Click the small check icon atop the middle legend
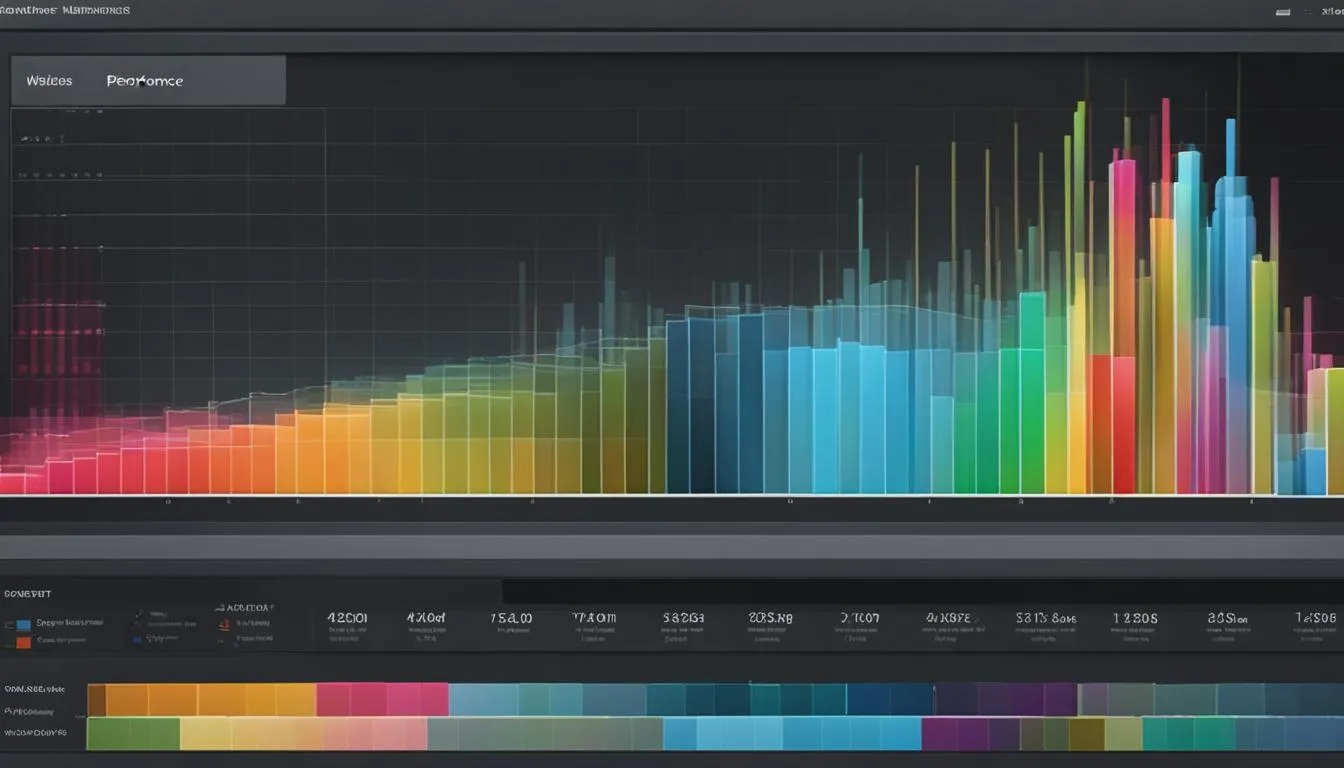This screenshot has width=1344, height=768. pyautogui.click(x=139, y=614)
